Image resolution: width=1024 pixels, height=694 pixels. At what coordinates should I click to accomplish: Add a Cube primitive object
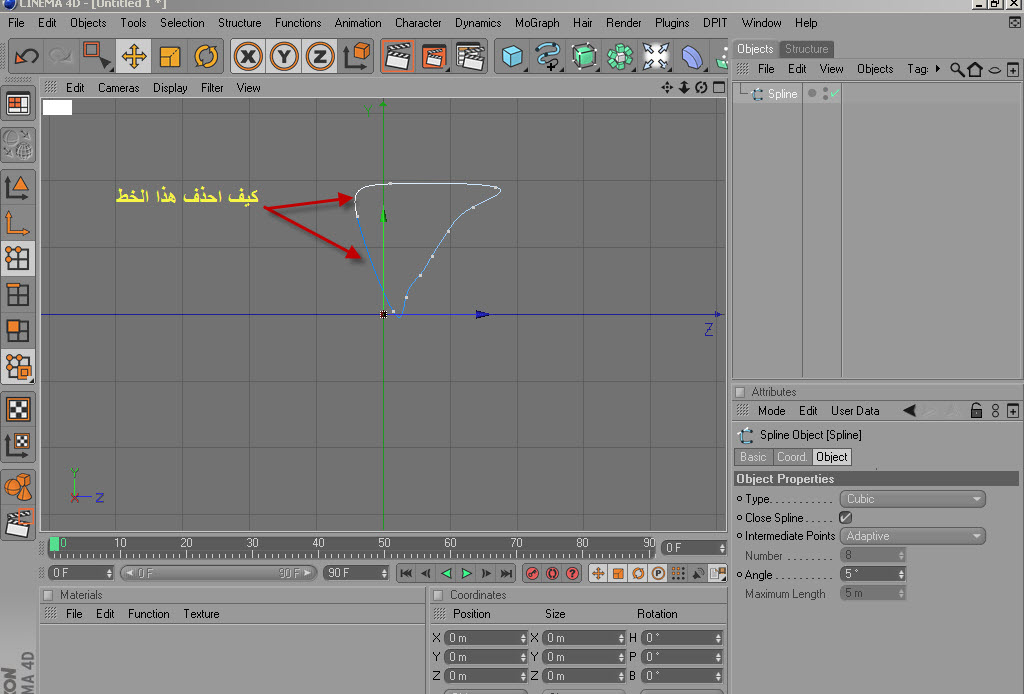pos(512,57)
